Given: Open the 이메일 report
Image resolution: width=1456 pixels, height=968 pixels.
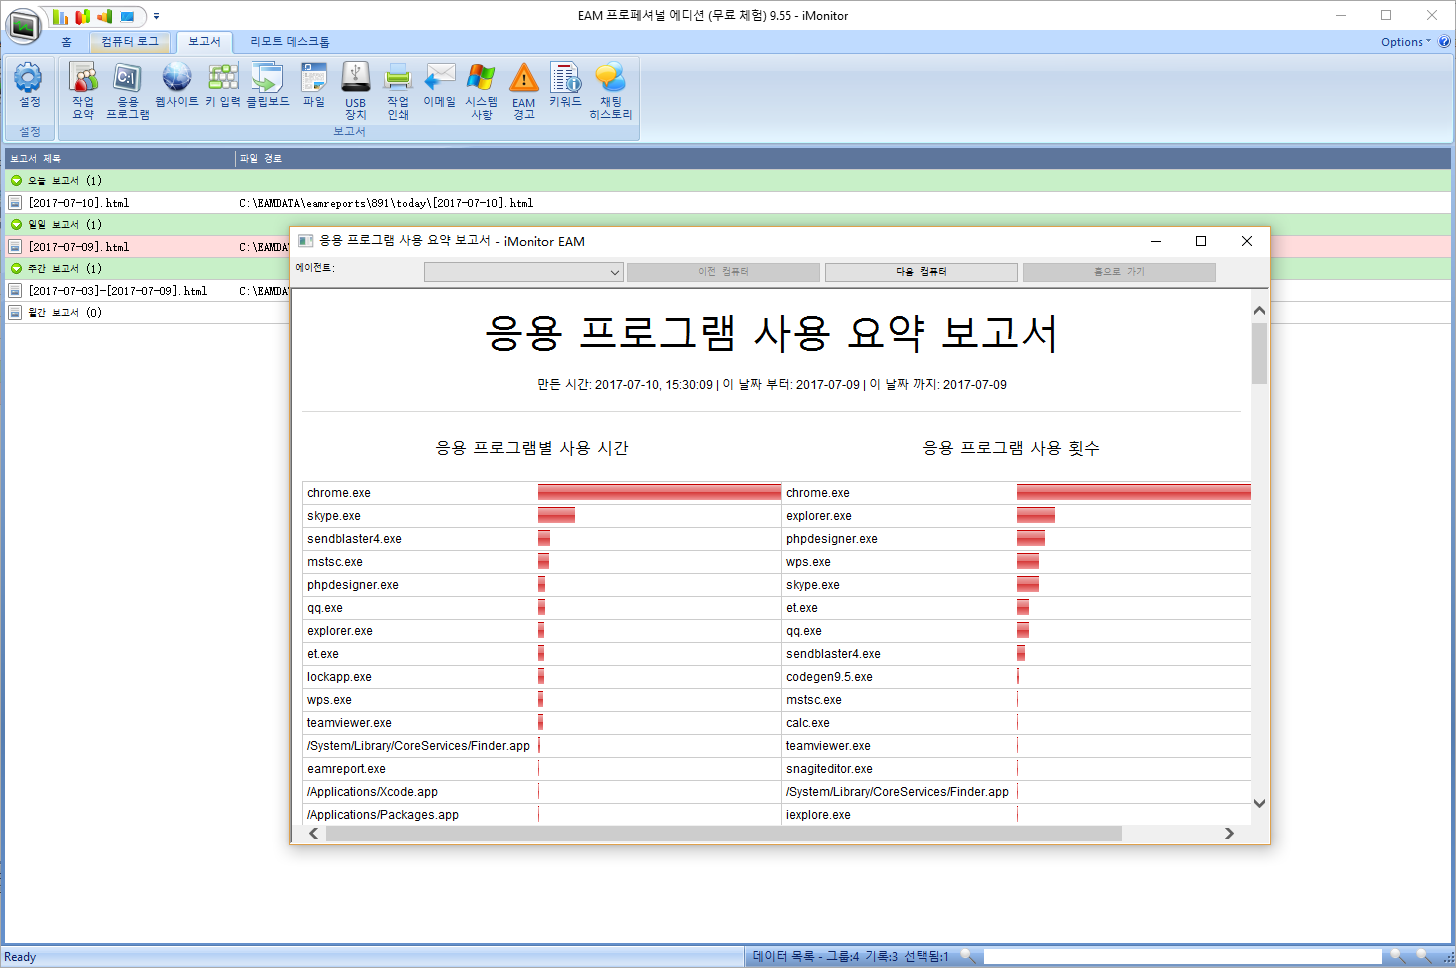Looking at the screenshot, I should click(440, 86).
